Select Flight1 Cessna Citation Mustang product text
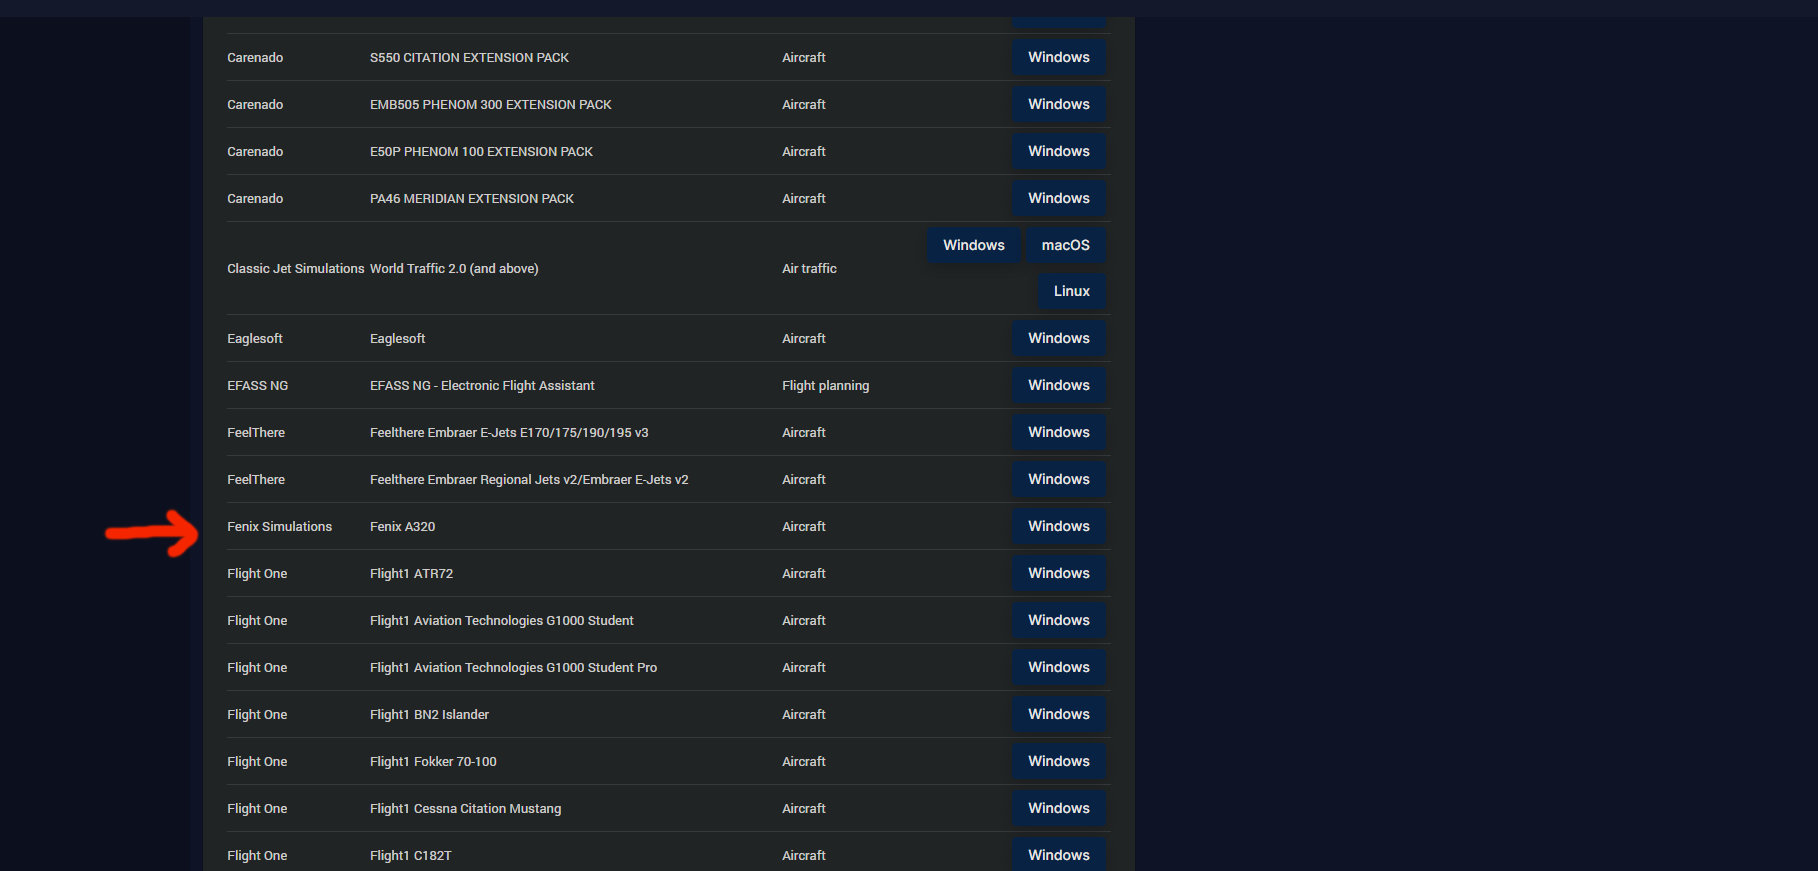This screenshot has height=871, width=1818. point(465,809)
